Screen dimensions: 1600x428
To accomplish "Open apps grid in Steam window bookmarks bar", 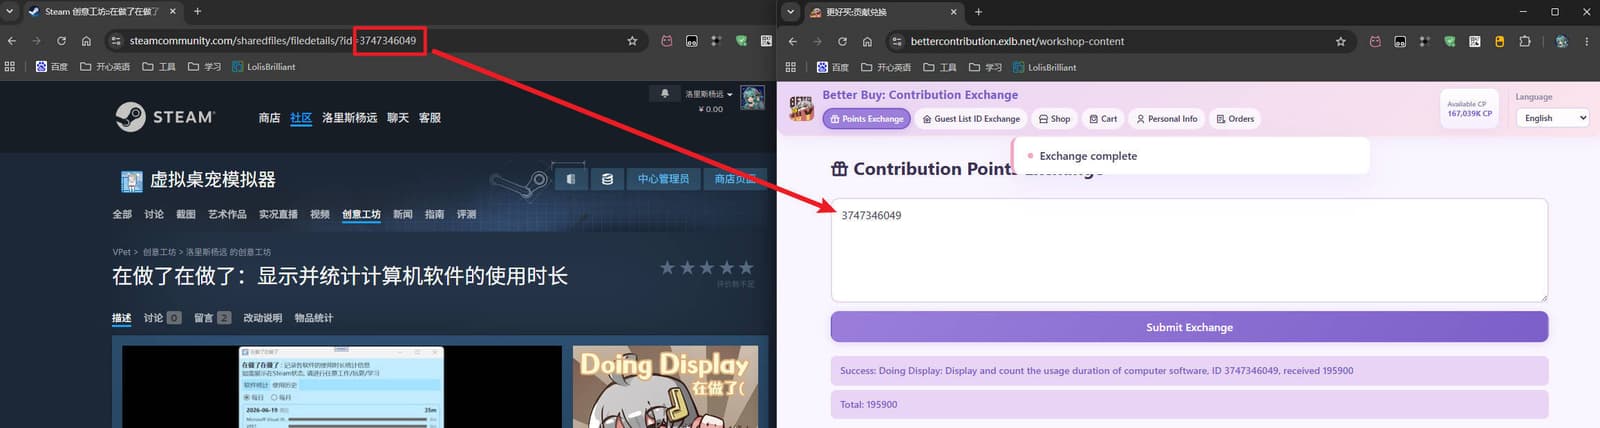I will coord(10,67).
